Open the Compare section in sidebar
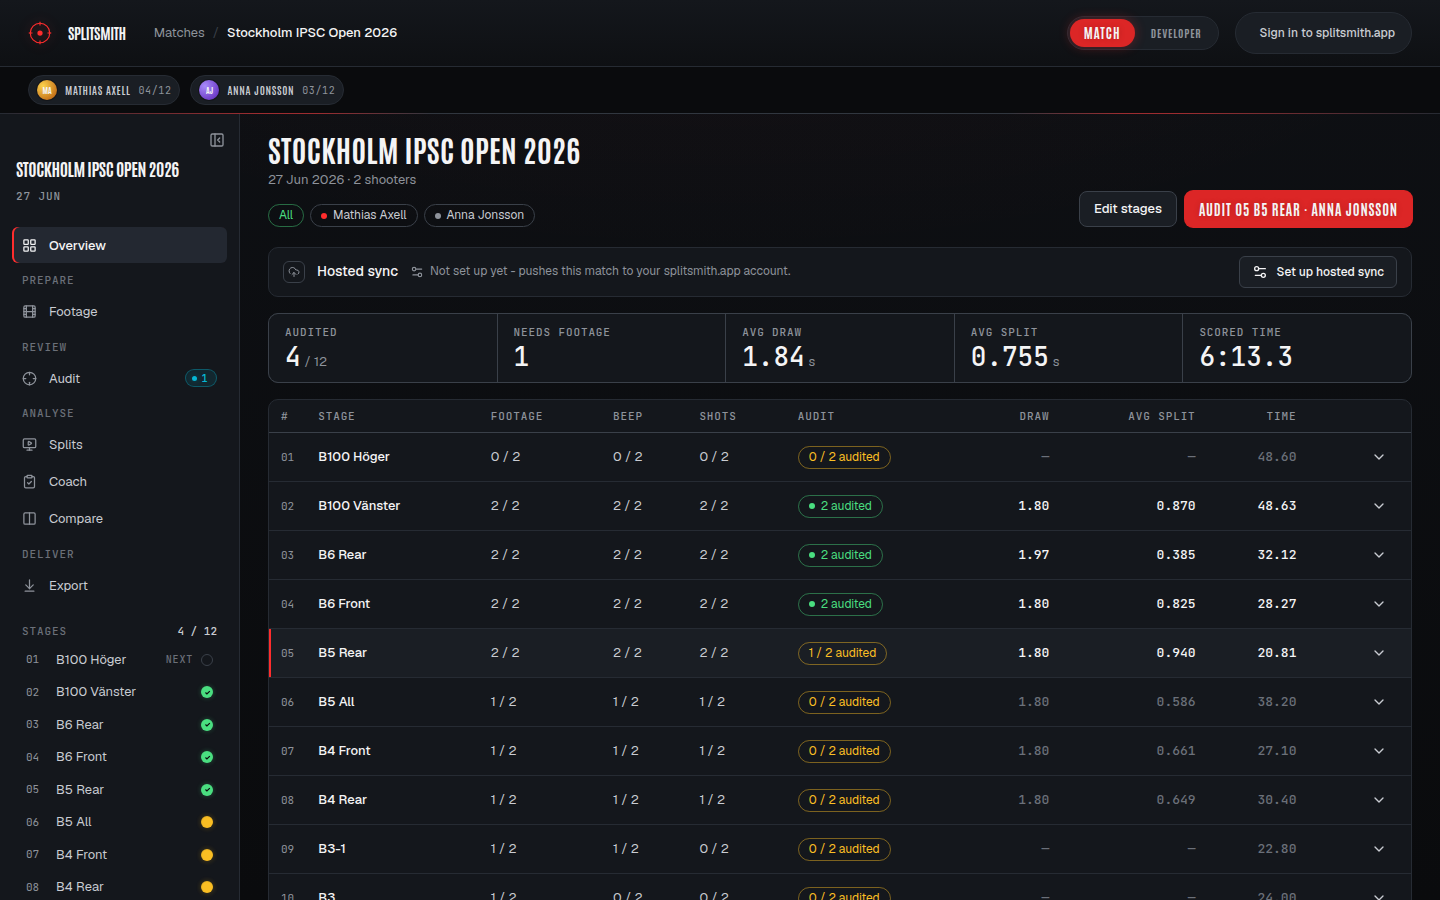Screen dimensions: 1440x900 [x=120, y=519]
